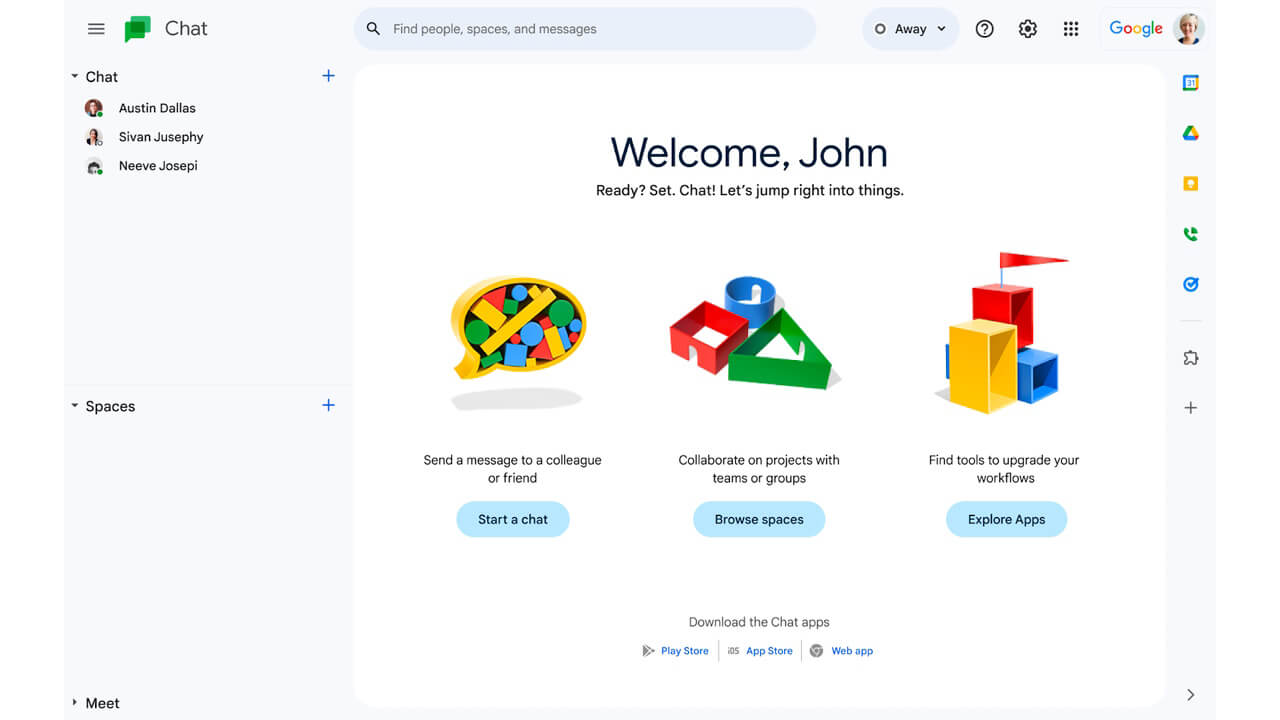The height and width of the screenshot is (720, 1280).
Task: Click the Browse spaces button
Action: (x=759, y=519)
